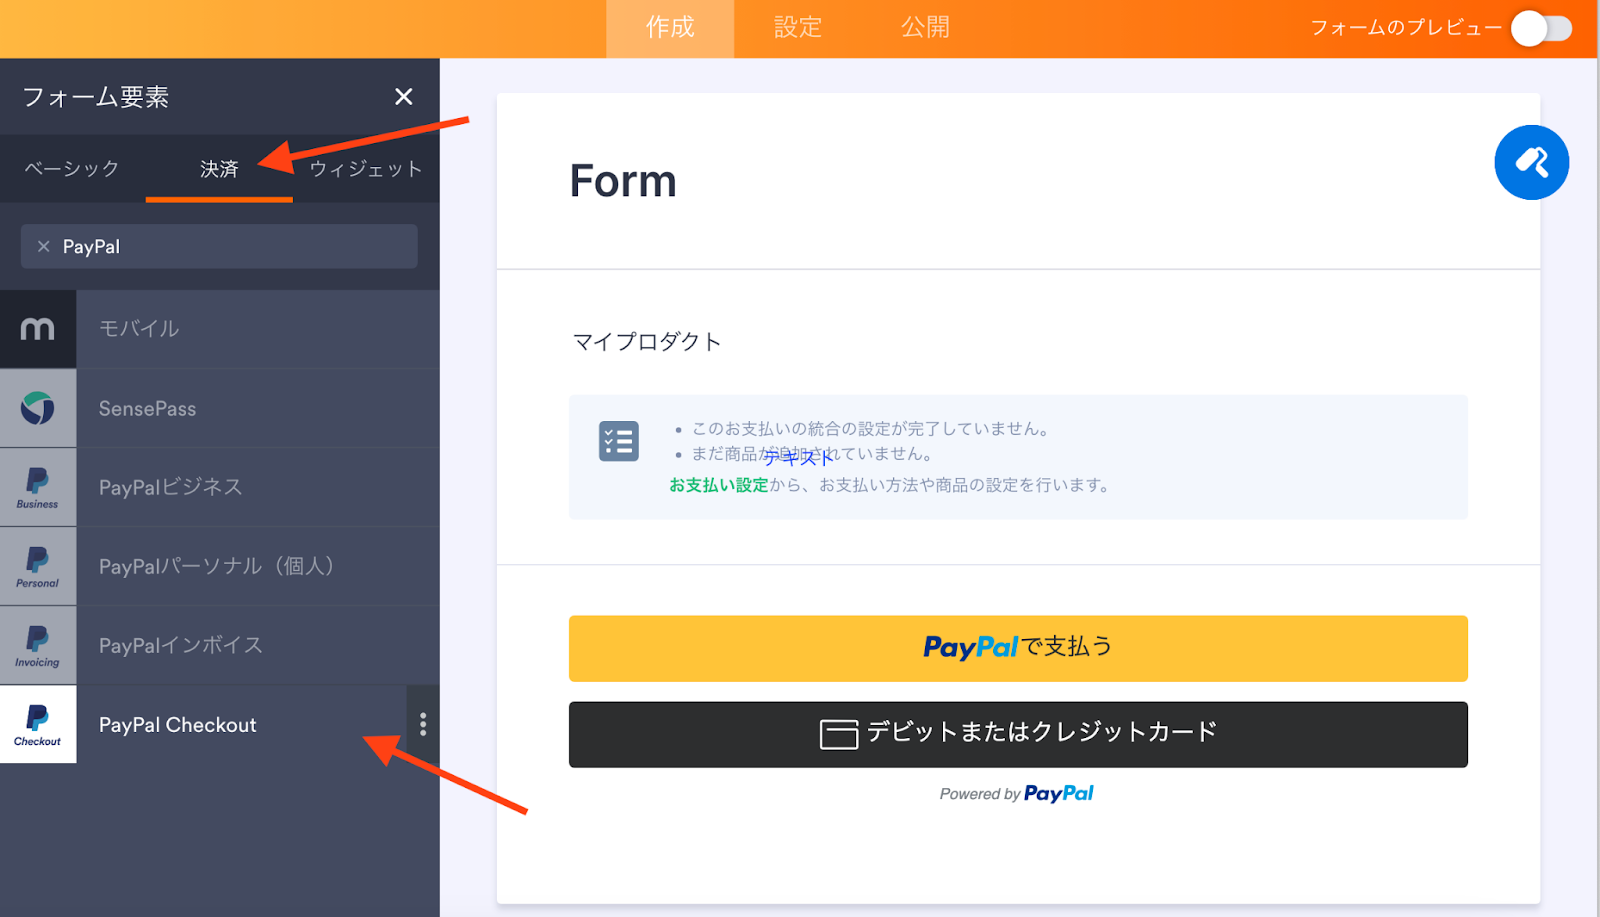Open PayPal Checkout more options menu
The image size is (1600, 917).
point(423,724)
